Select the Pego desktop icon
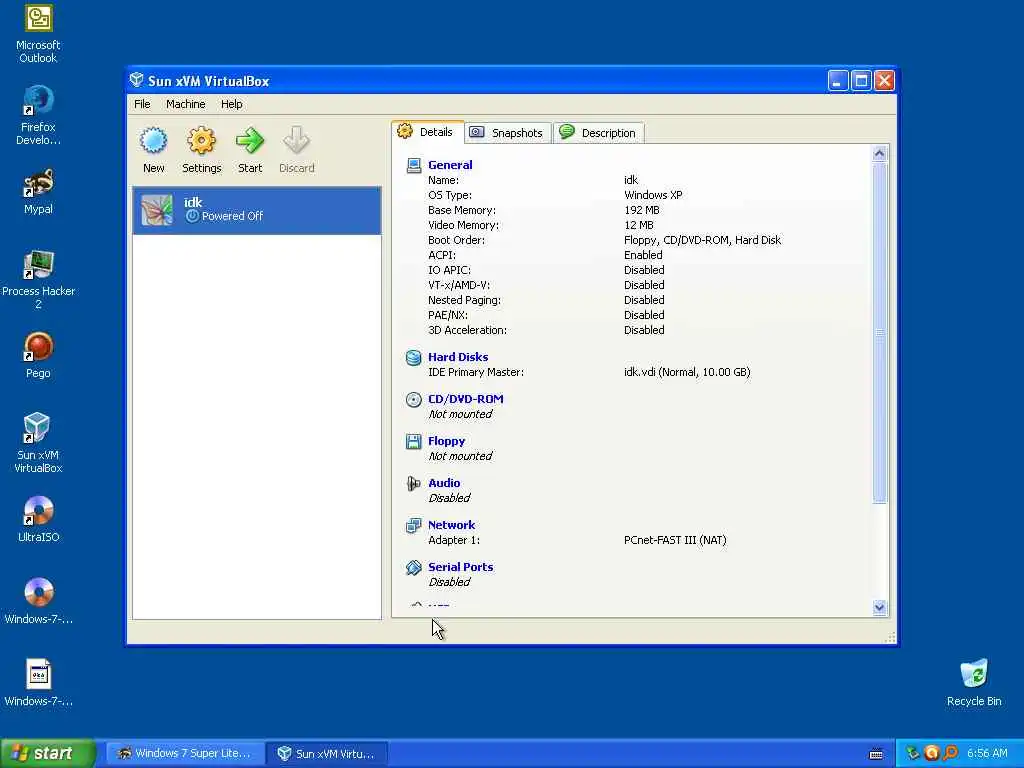Screen dimensions: 1024x768 [x=38, y=355]
